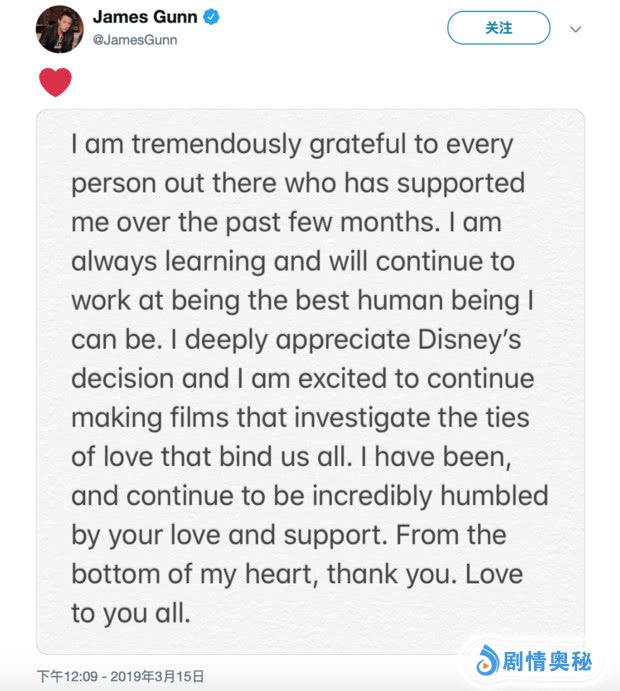This screenshot has height=691, width=620.
Task: Click the red heart emoji
Action: coord(55,82)
